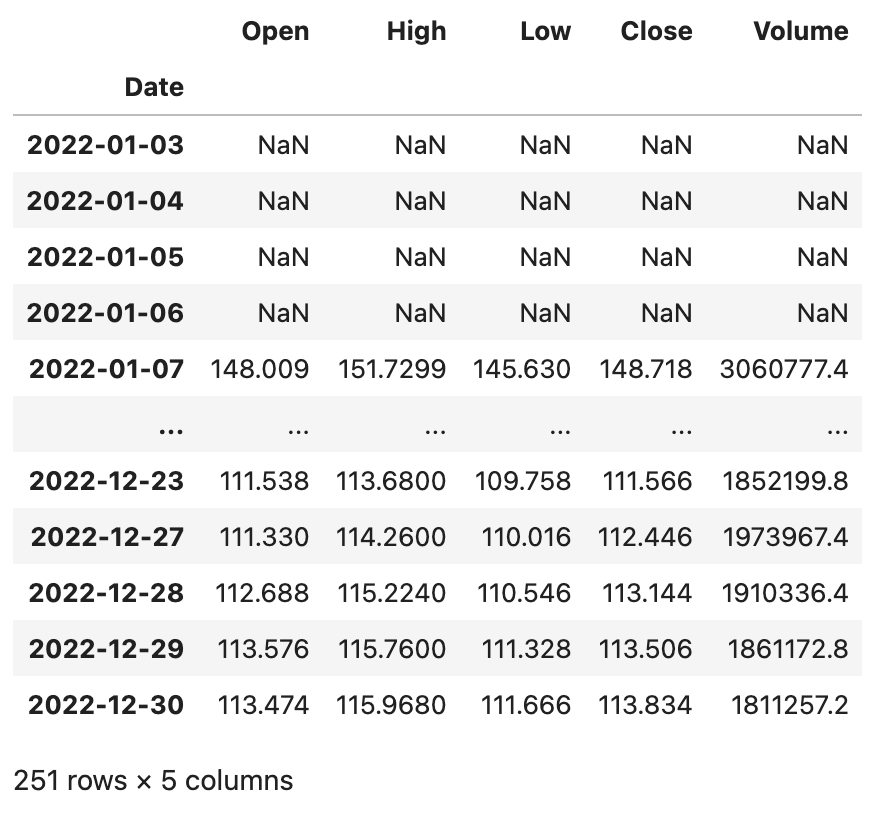880x820 pixels.
Task: Click the "251 rows × 5 columns" summary text
Action: click(154, 780)
